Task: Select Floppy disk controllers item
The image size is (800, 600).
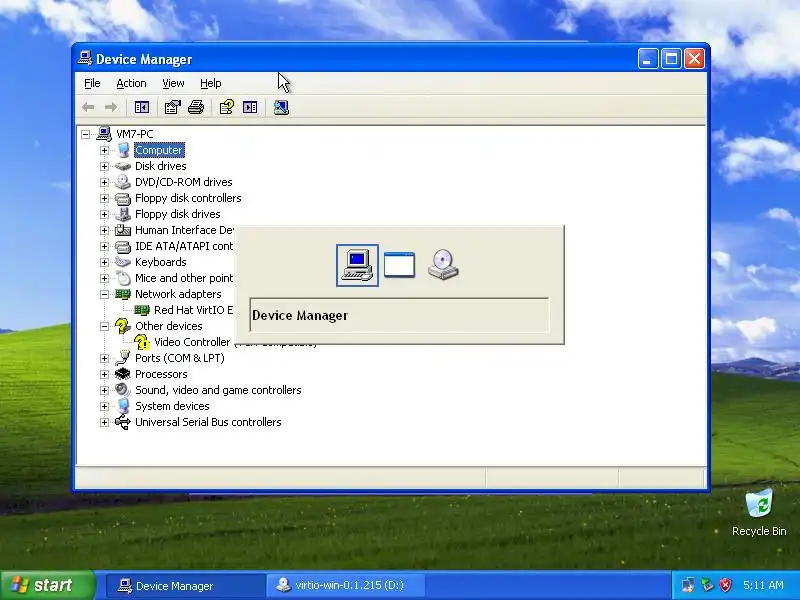Action: click(188, 198)
